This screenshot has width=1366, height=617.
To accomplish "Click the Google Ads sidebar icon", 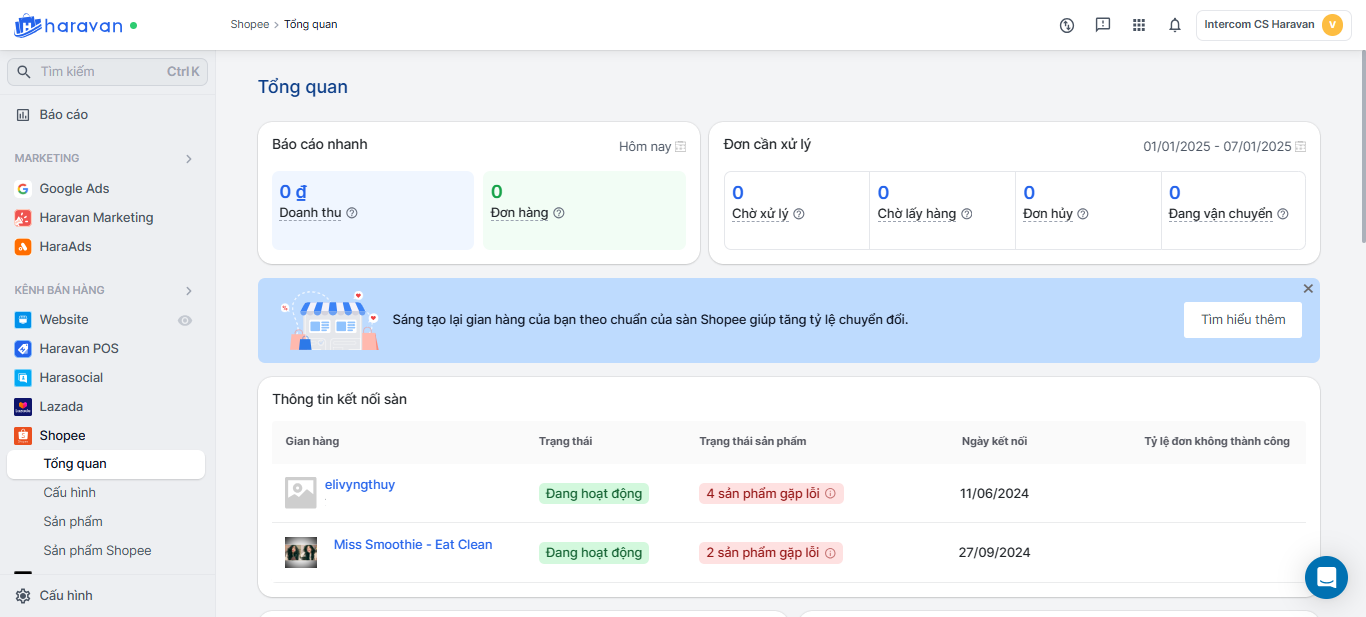I will tap(23, 189).
